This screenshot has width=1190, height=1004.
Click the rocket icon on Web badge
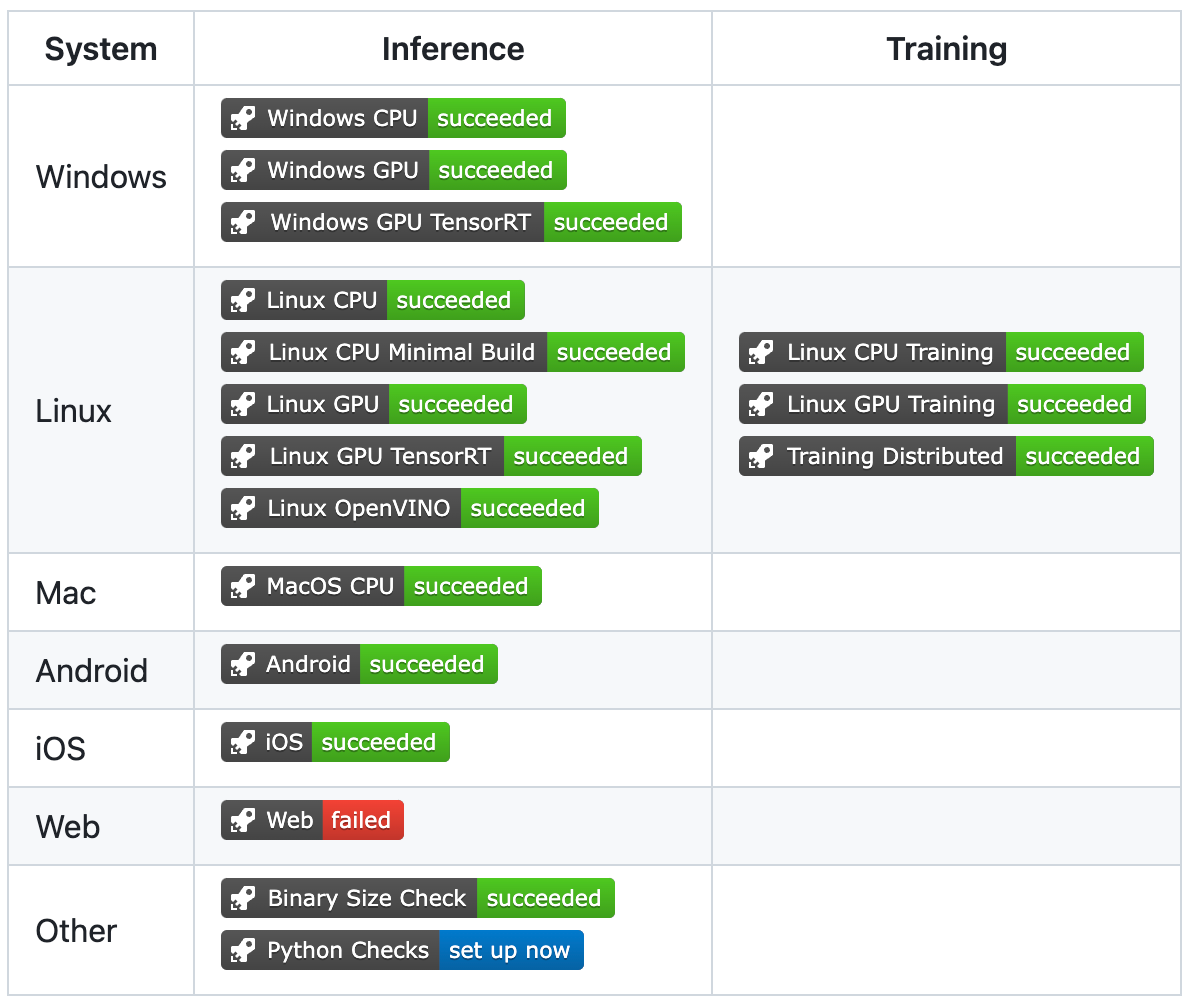click(242, 821)
